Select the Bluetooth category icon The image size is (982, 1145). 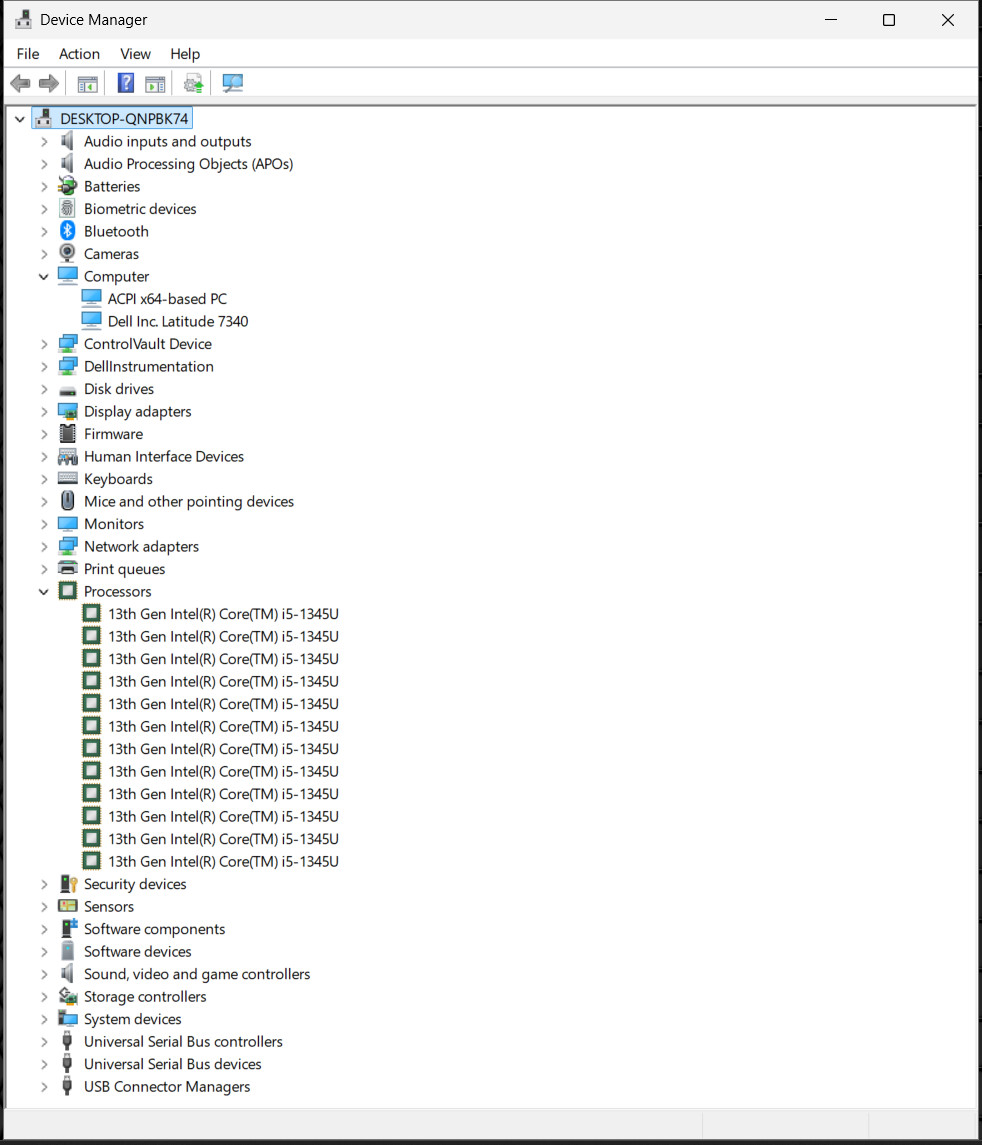pyautogui.click(x=68, y=231)
